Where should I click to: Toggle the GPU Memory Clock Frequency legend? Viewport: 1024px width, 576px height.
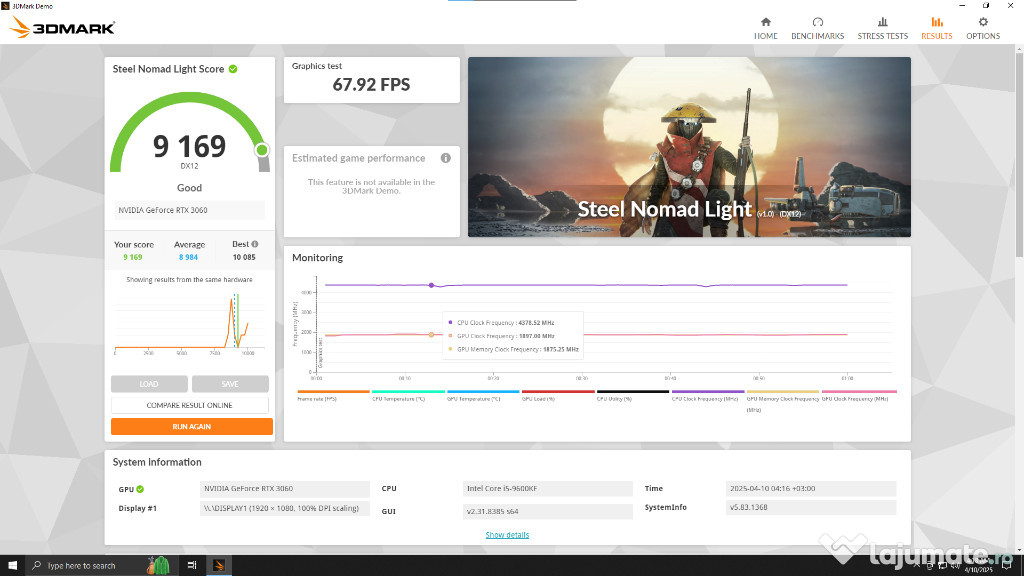pos(782,404)
